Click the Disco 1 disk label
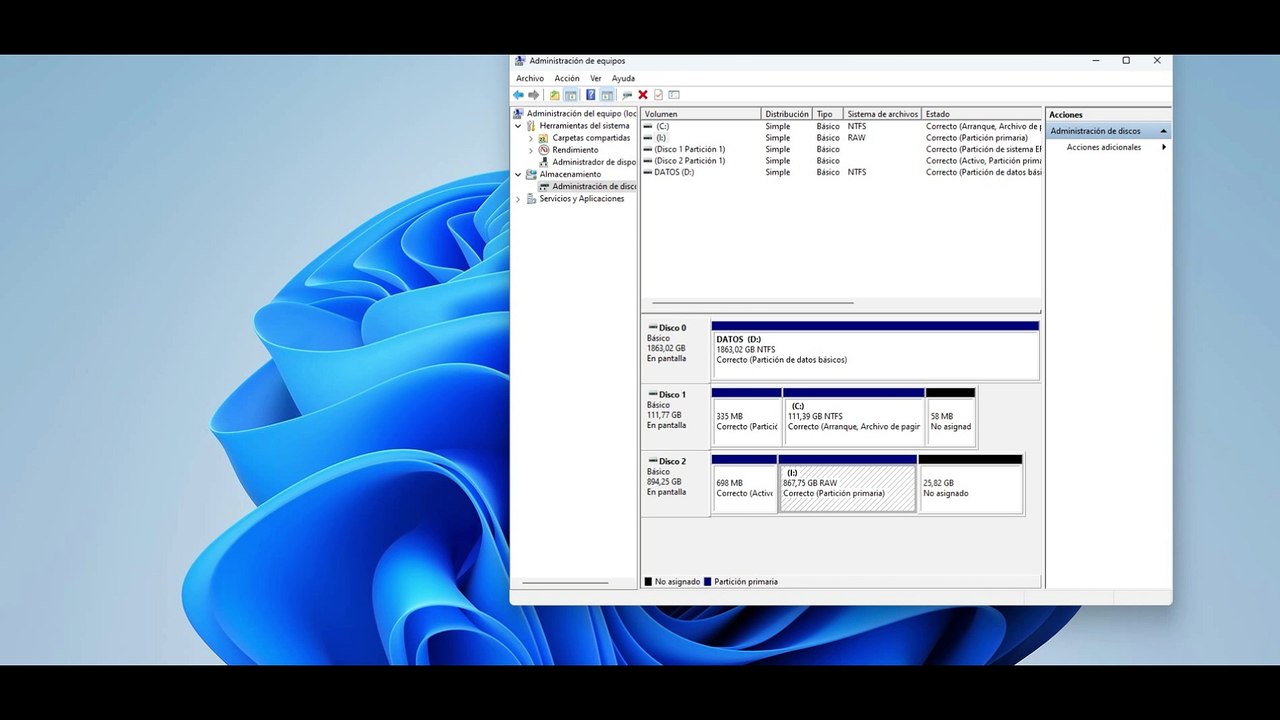Image resolution: width=1280 pixels, height=720 pixels. 675,415
